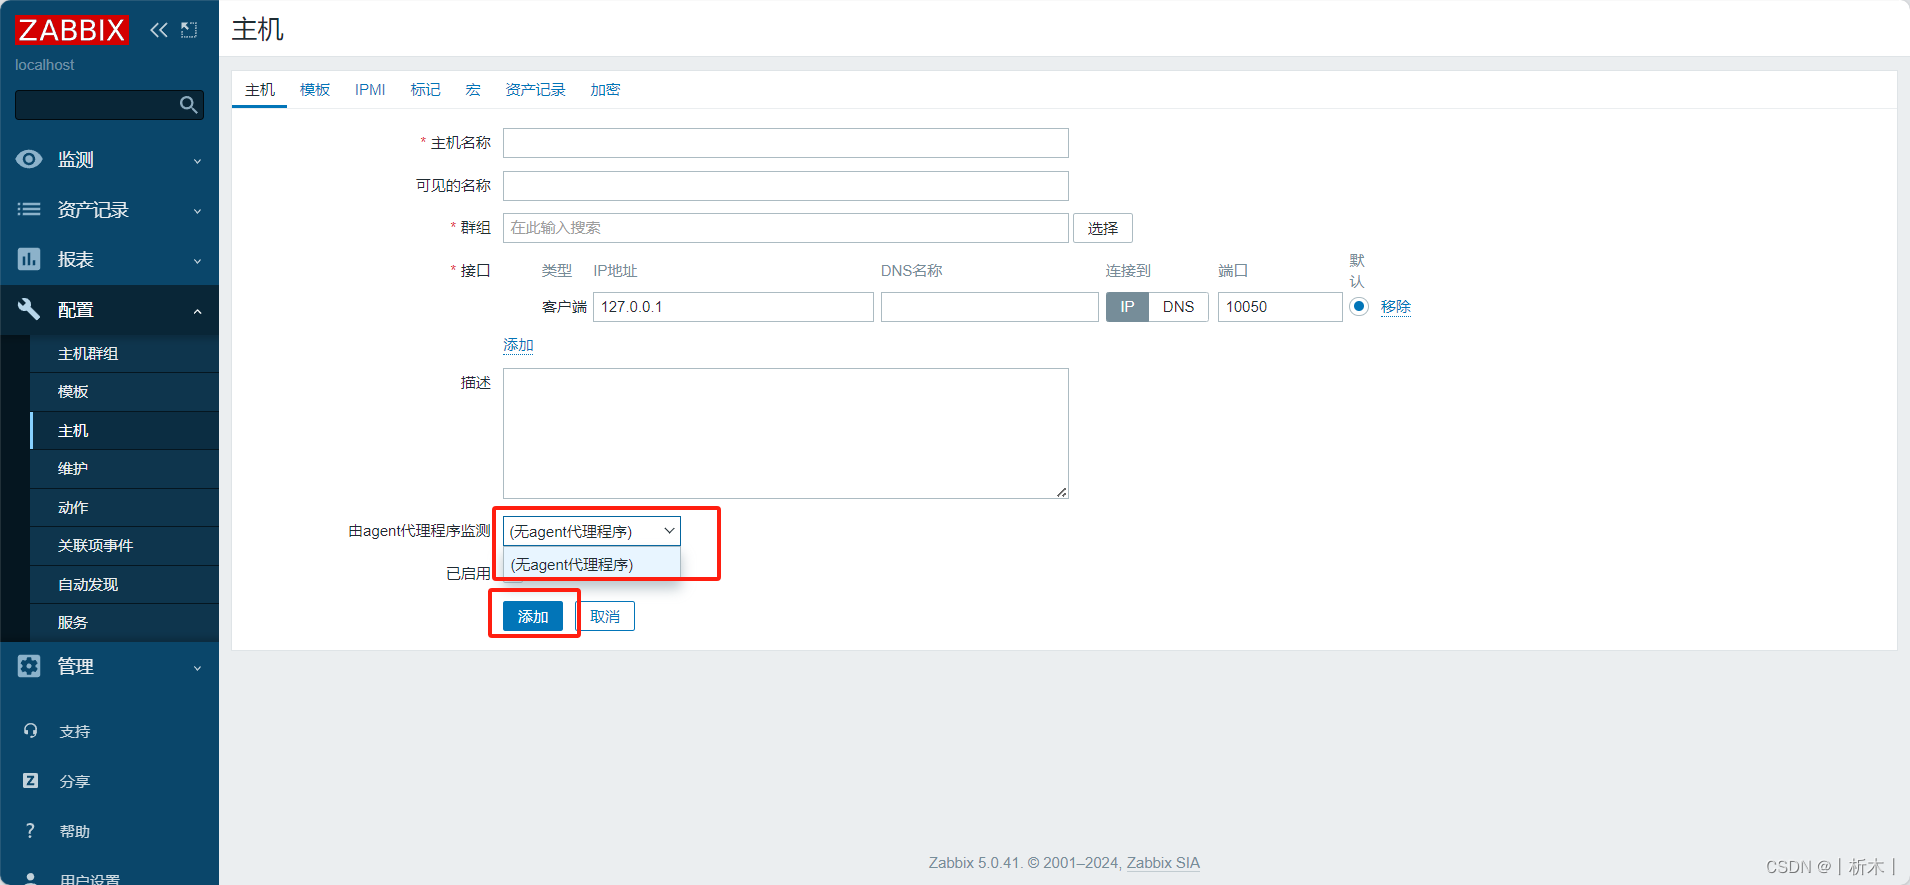The image size is (1910, 885).
Task: Expand the 报表 sidebar section
Action: tap(109, 260)
